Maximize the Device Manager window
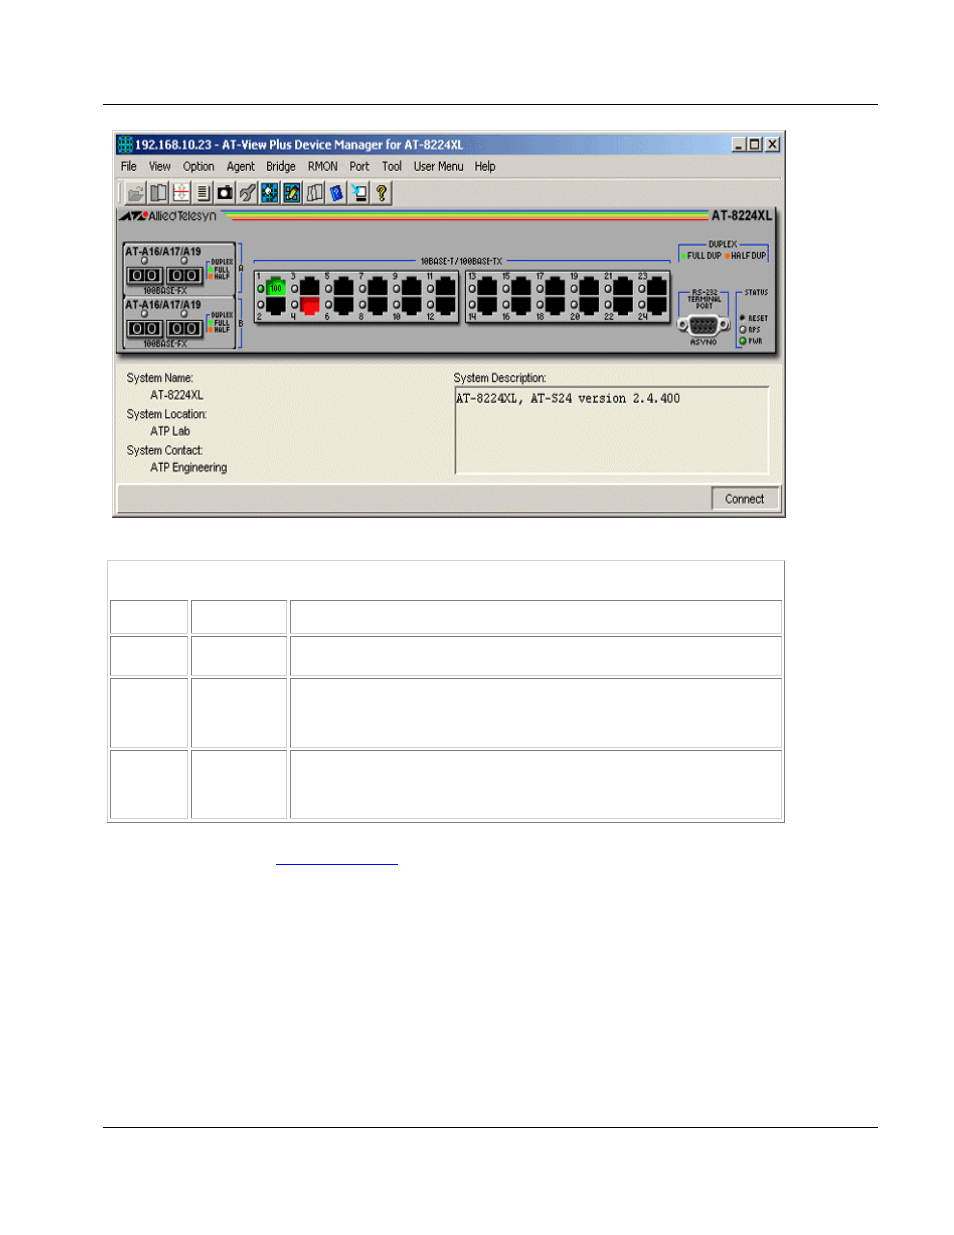954x1235 pixels. tap(755, 145)
